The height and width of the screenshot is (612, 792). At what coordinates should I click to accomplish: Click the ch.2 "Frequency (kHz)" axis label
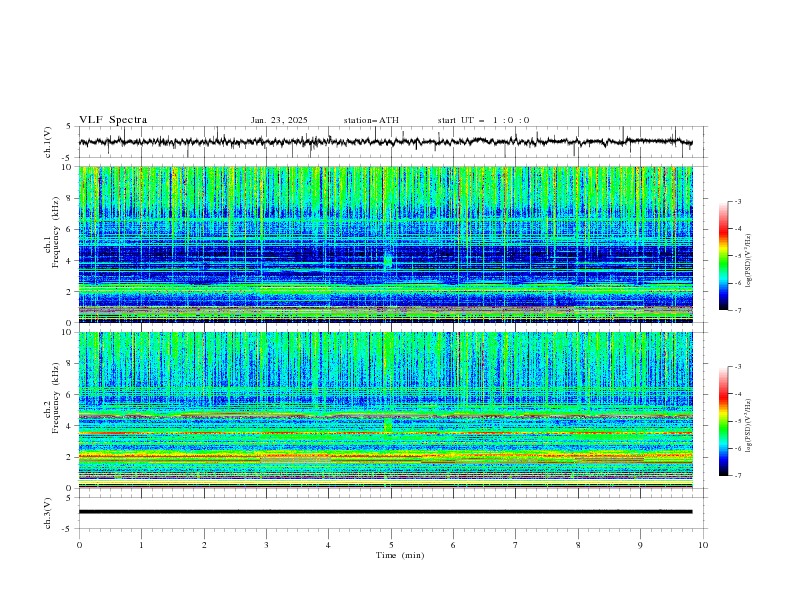click(x=56, y=397)
